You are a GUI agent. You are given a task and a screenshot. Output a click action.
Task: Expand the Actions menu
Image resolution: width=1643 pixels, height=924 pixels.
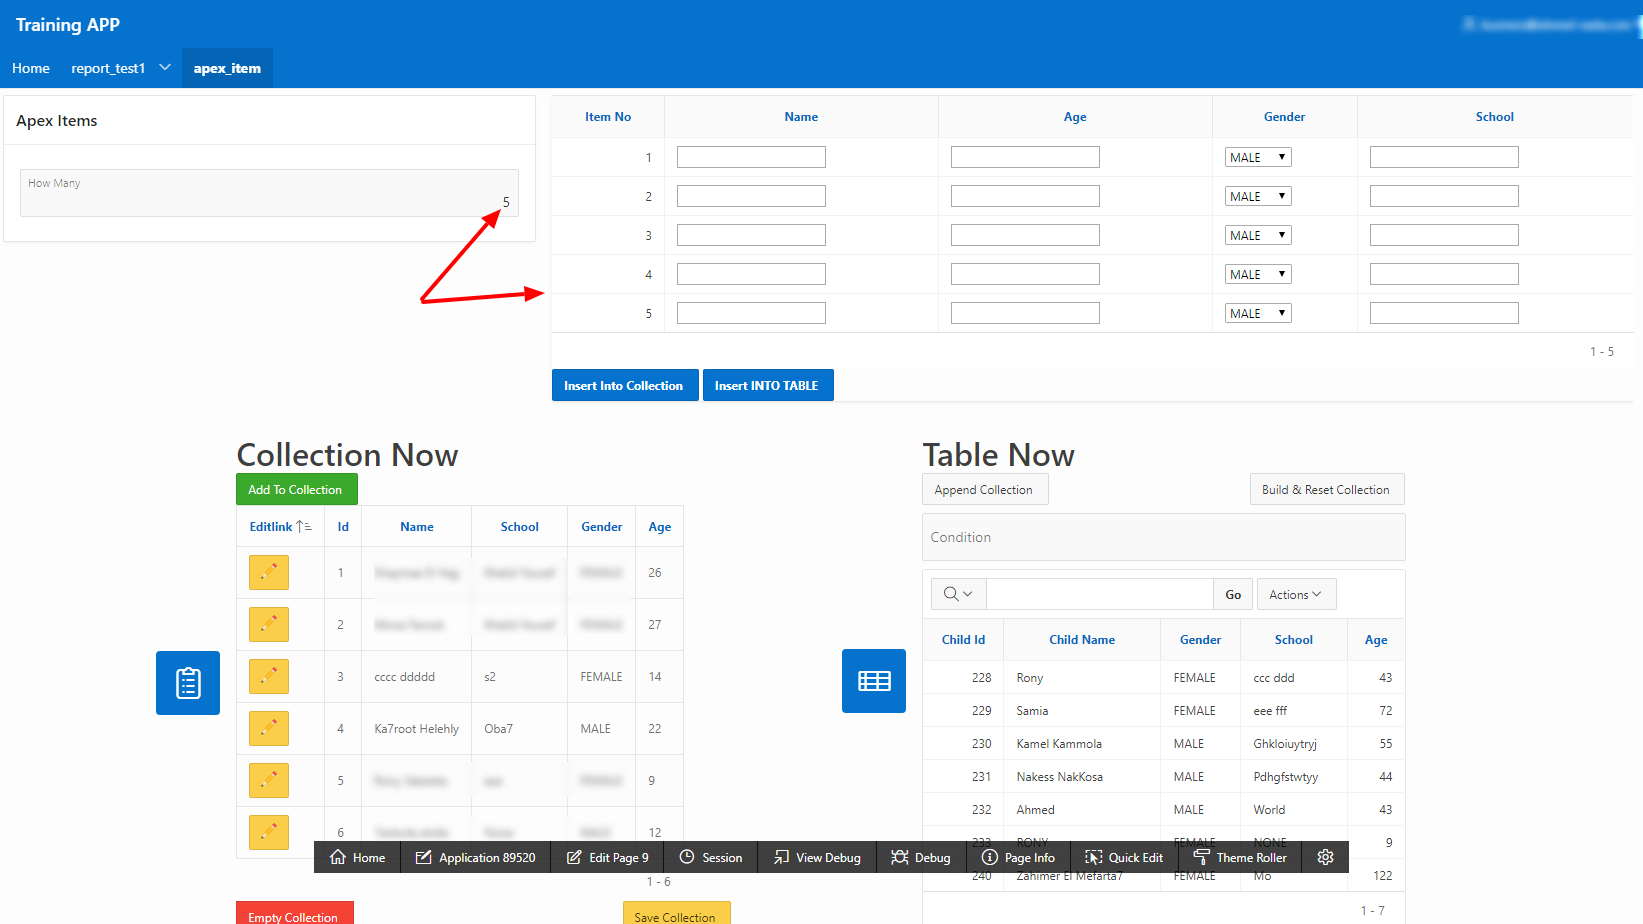[x=1296, y=594]
